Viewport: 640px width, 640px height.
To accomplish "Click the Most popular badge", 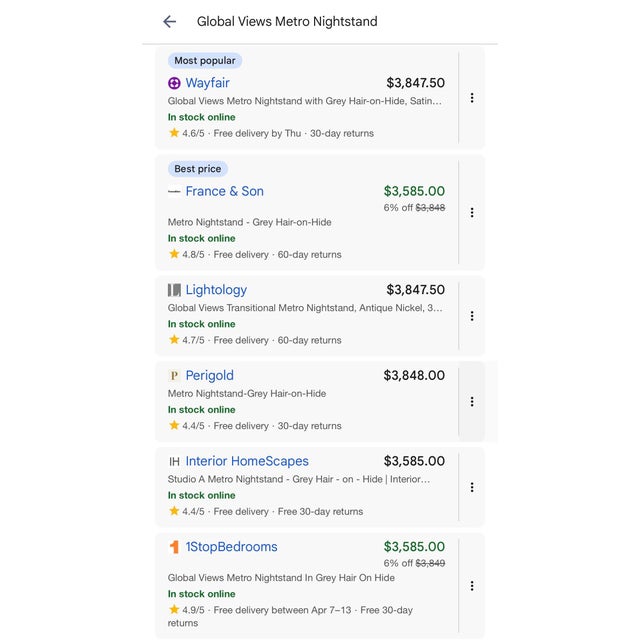I will 205,61.
